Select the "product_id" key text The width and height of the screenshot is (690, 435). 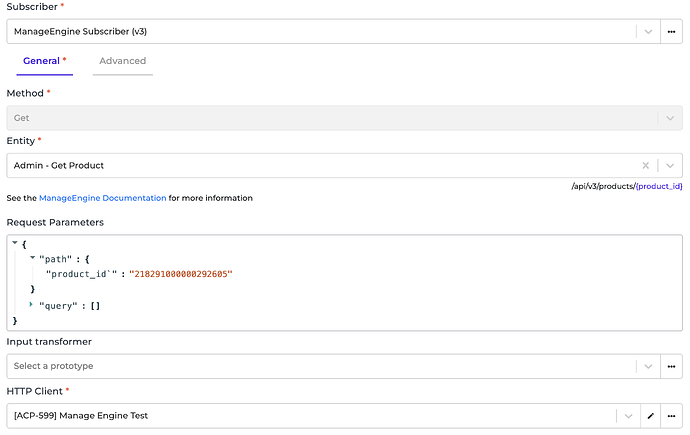click(81, 274)
